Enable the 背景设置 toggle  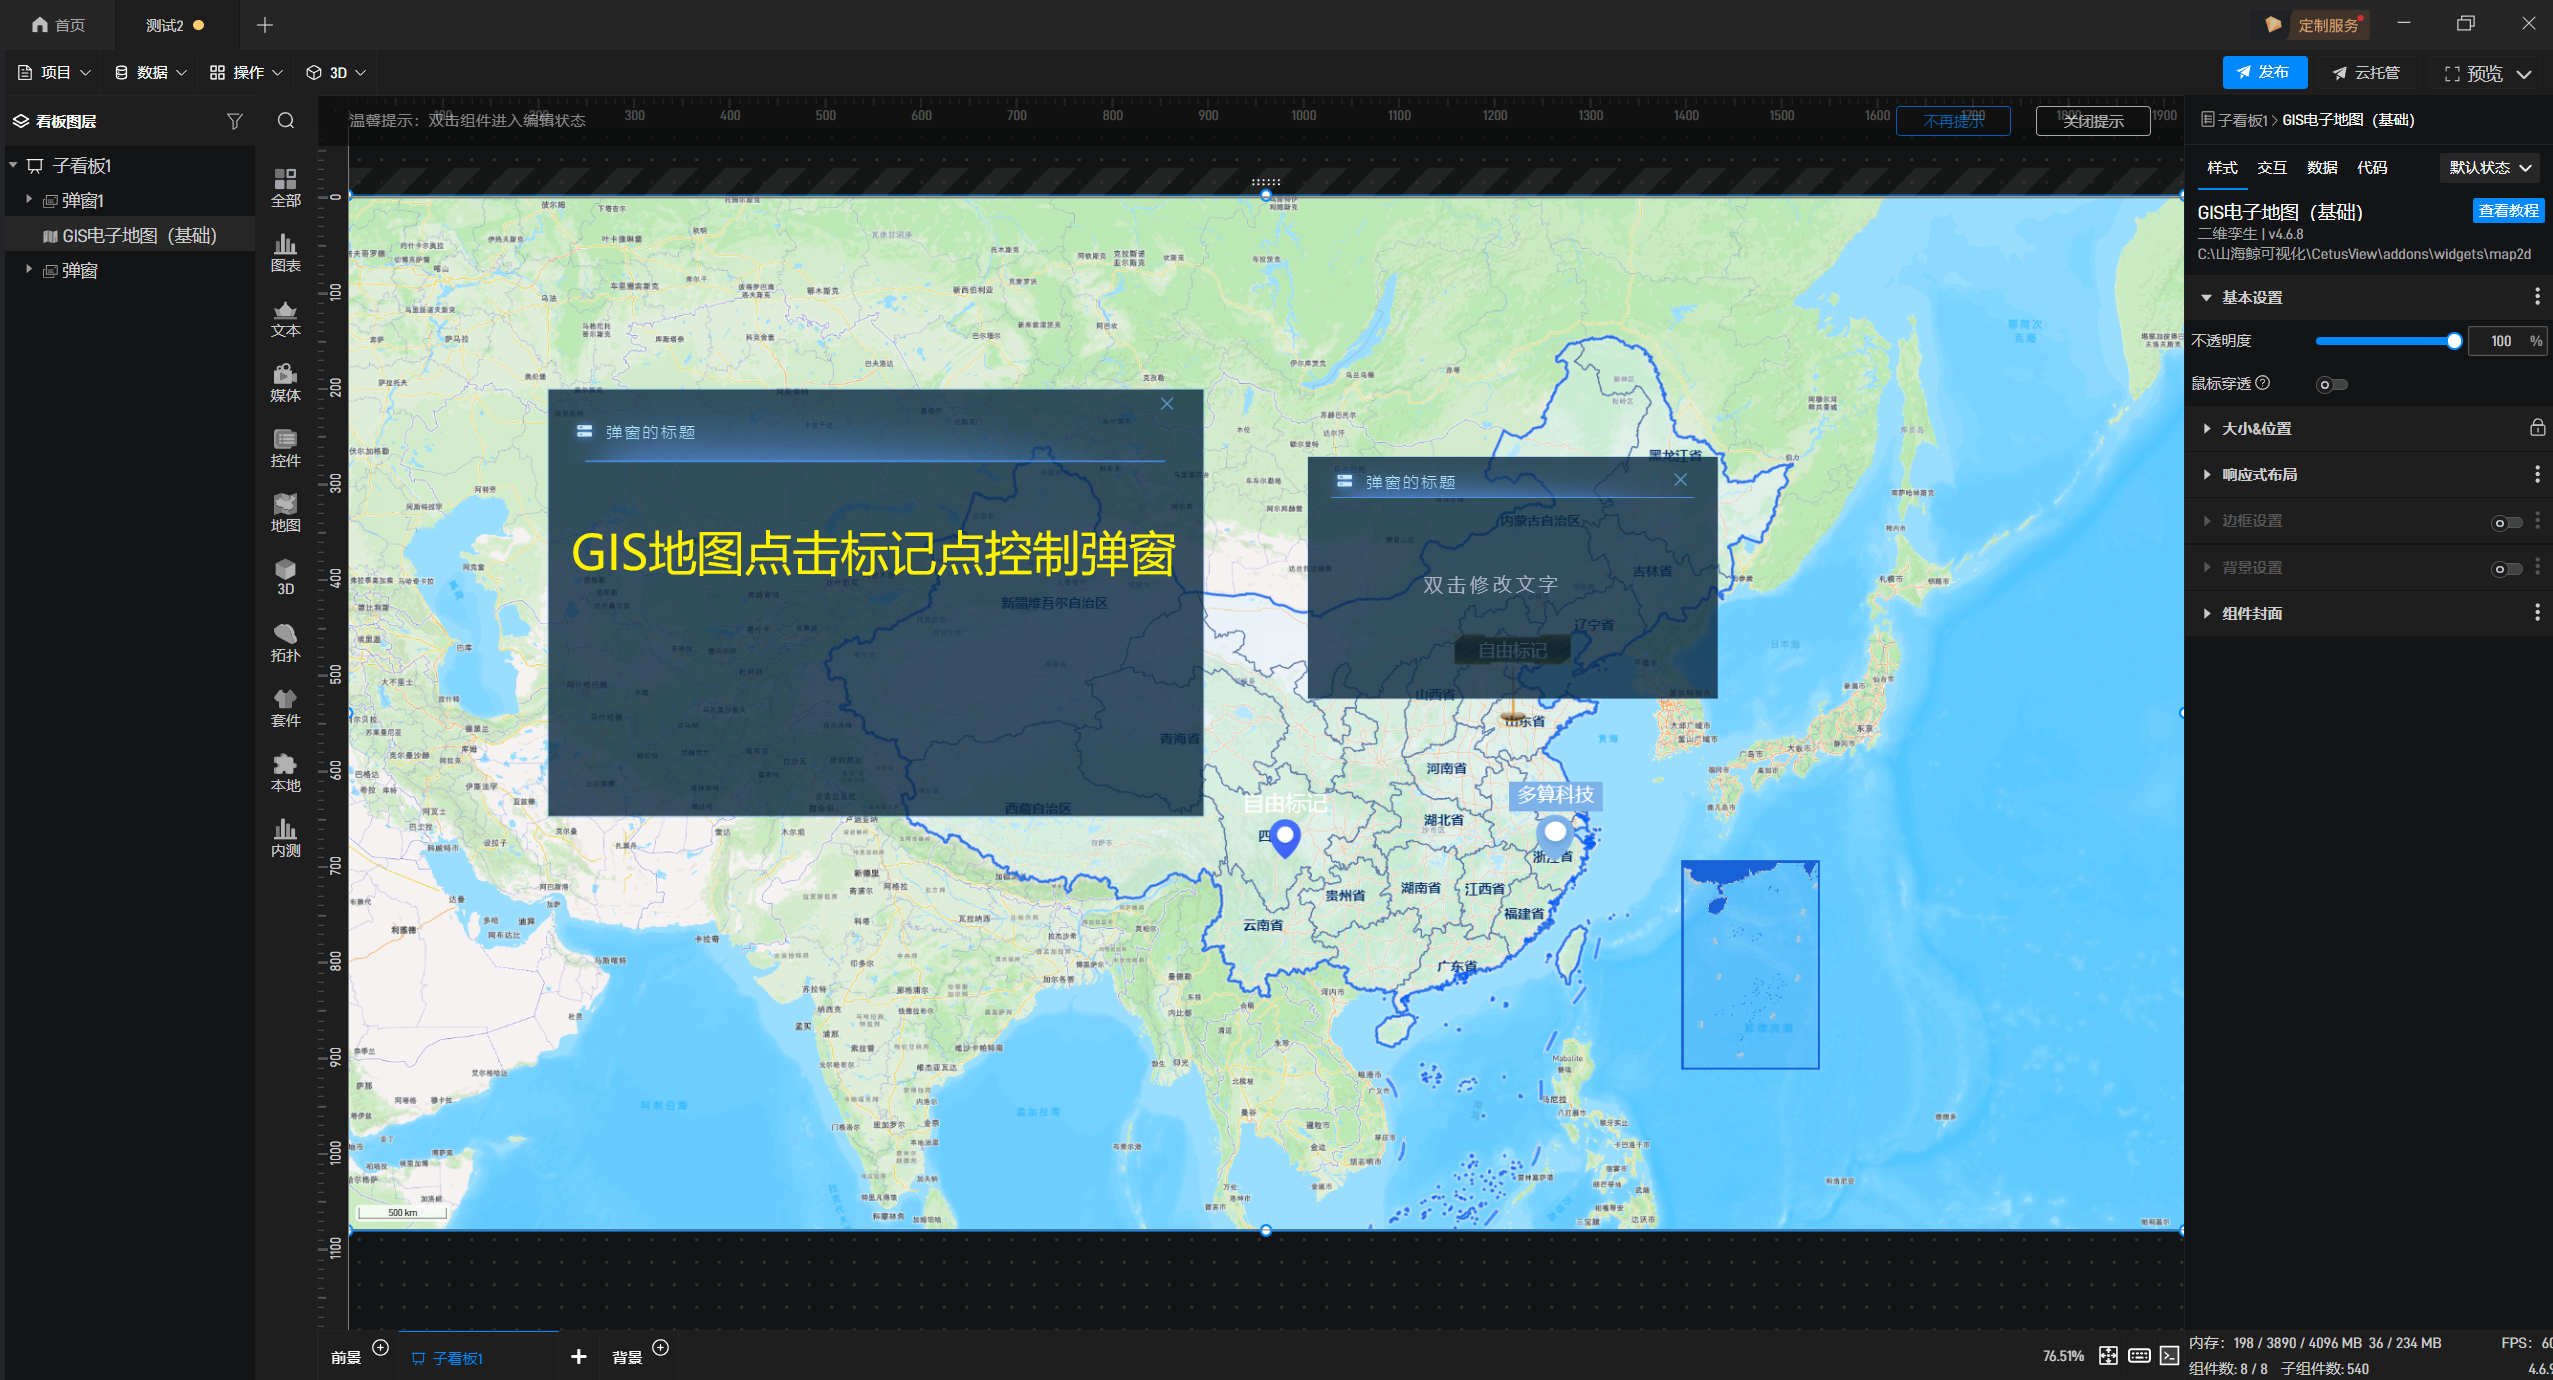point(2505,569)
